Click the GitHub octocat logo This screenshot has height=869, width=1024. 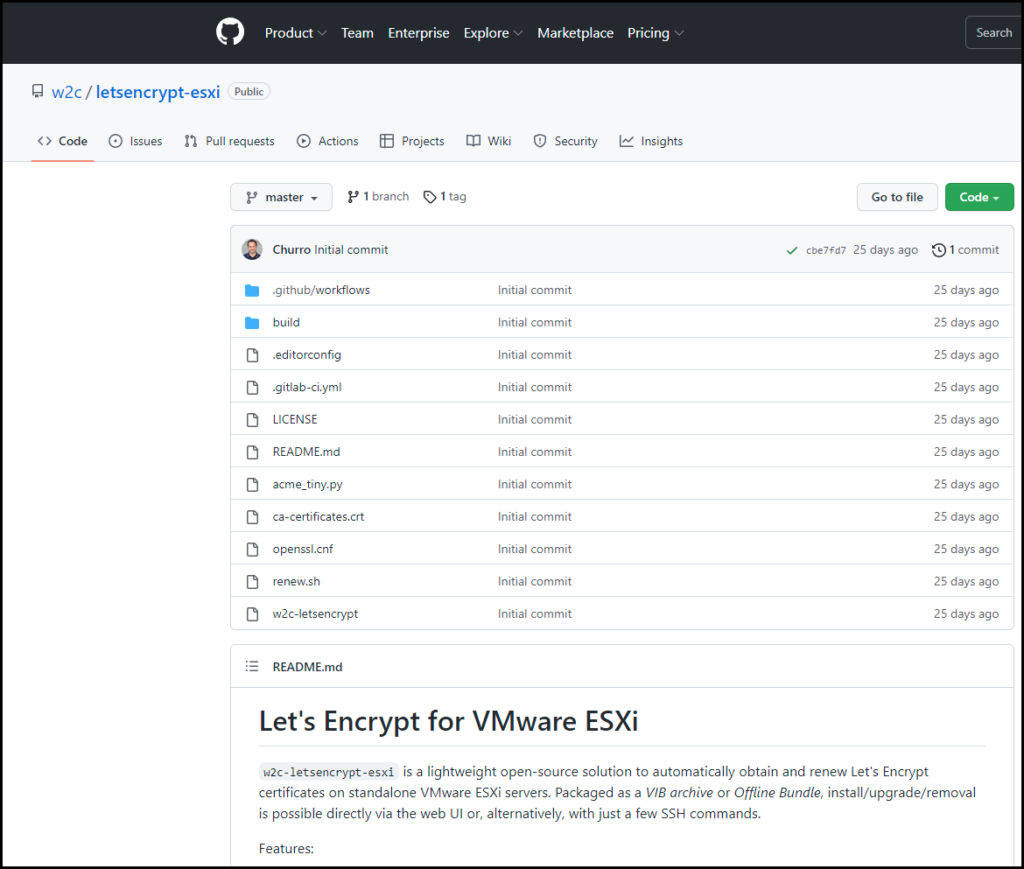[x=229, y=32]
